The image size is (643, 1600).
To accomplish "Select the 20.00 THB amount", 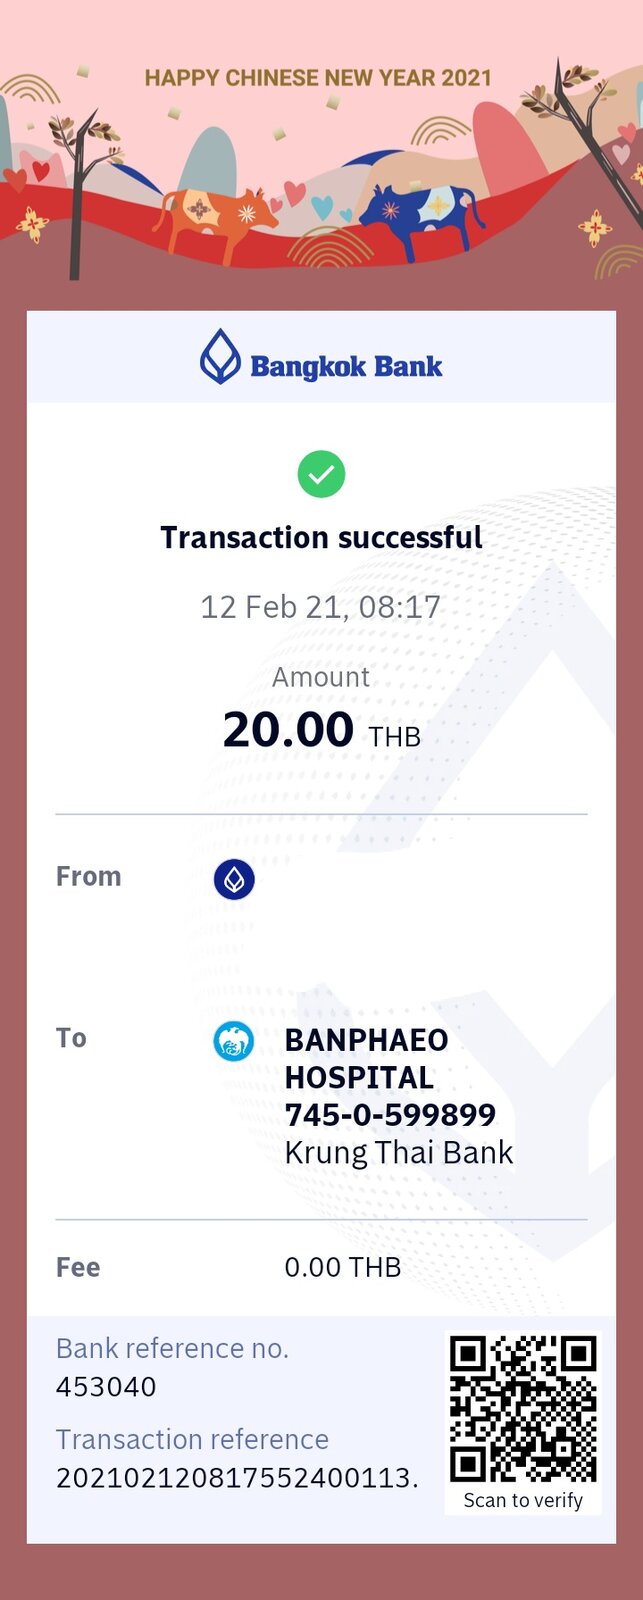I will 321,730.
